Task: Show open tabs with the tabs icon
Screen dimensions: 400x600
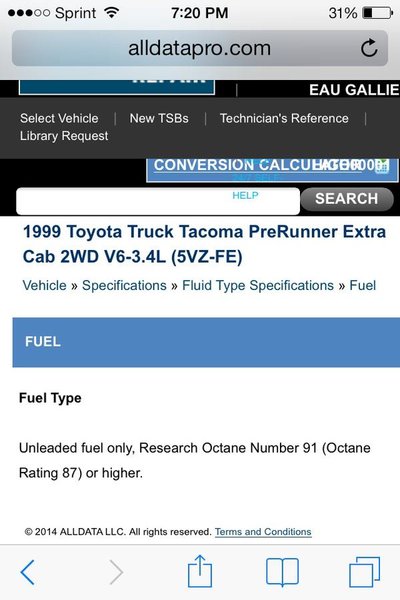Action: pos(365,572)
